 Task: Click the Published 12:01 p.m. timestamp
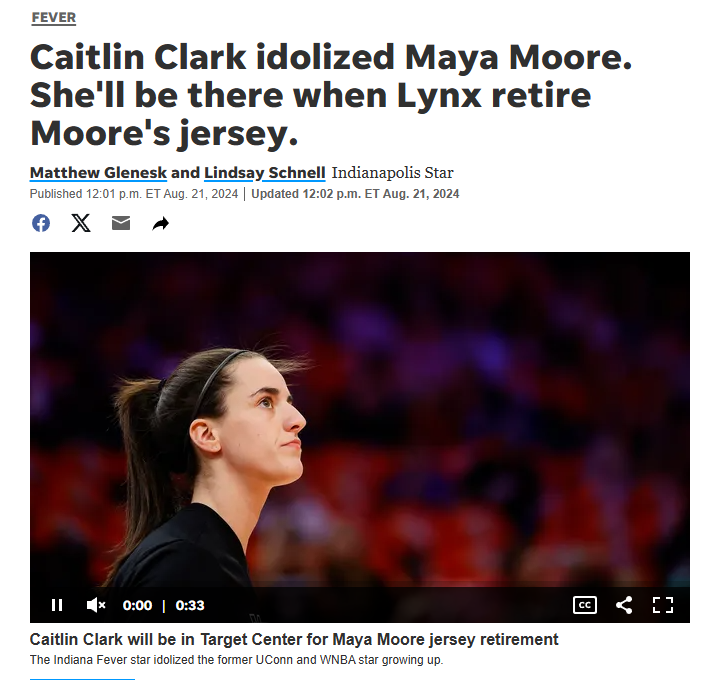click(134, 194)
